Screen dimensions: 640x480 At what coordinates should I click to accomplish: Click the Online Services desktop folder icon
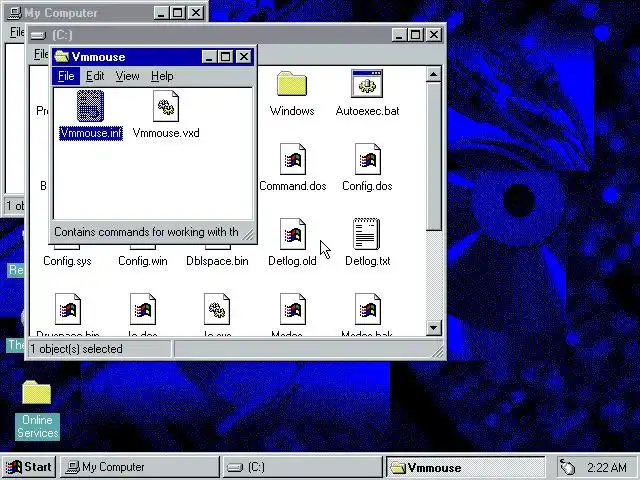[x=37, y=393]
